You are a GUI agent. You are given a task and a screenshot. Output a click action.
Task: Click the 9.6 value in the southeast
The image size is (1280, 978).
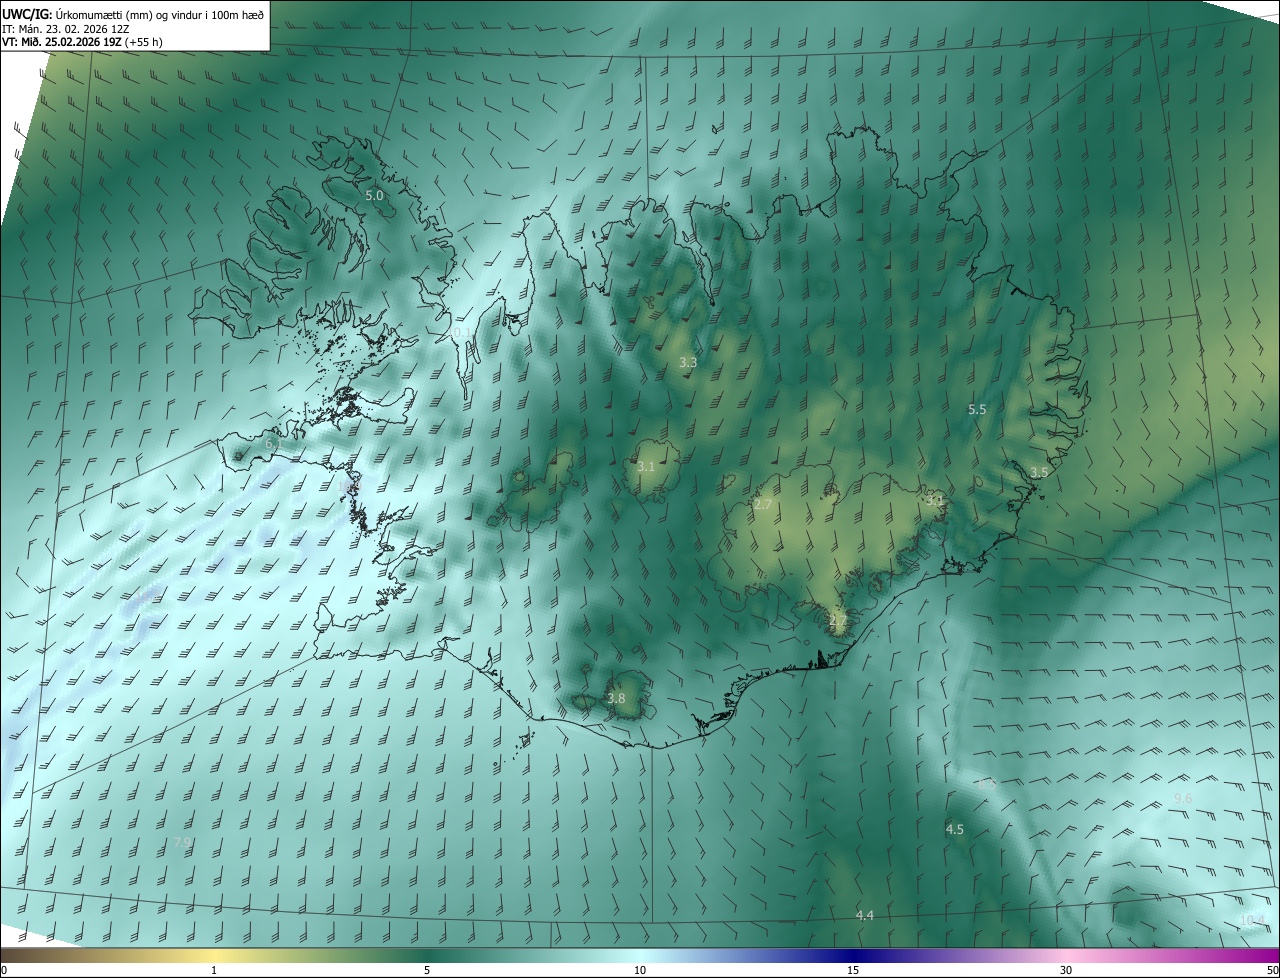(x=1183, y=798)
